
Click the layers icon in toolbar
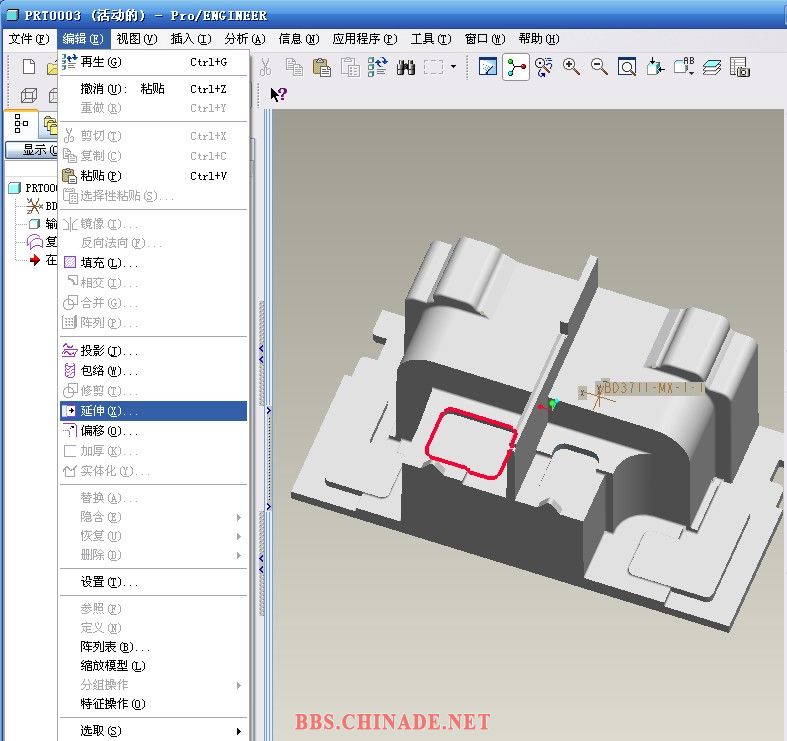pos(712,67)
